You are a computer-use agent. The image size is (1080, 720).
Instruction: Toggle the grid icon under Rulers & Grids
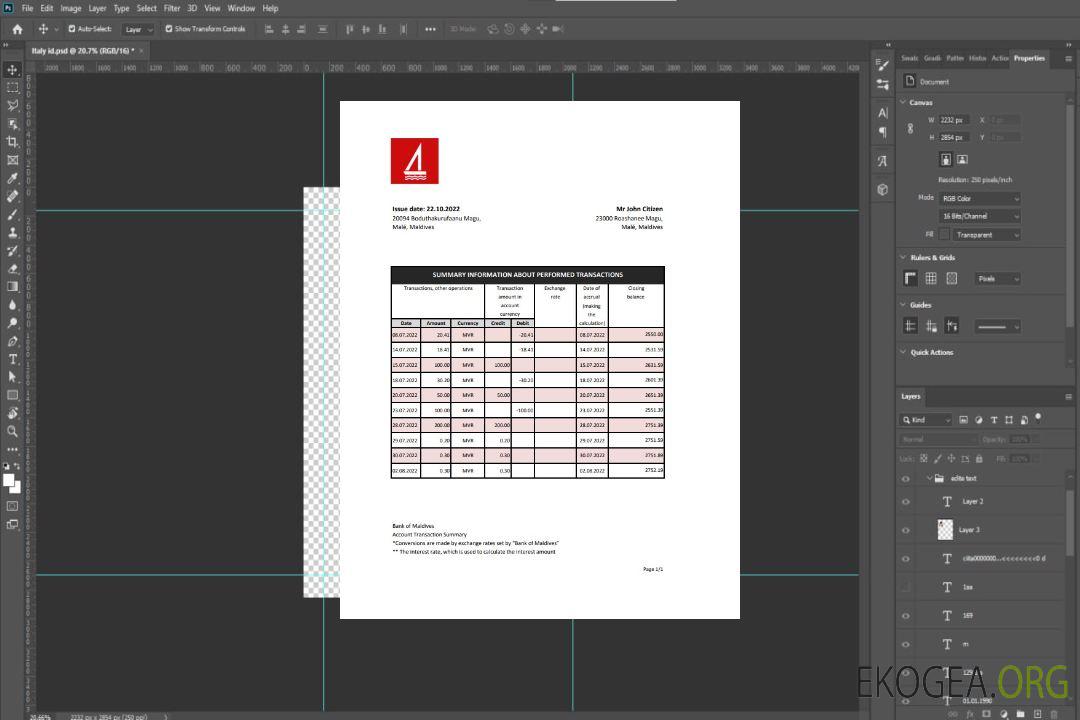[930, 279]
